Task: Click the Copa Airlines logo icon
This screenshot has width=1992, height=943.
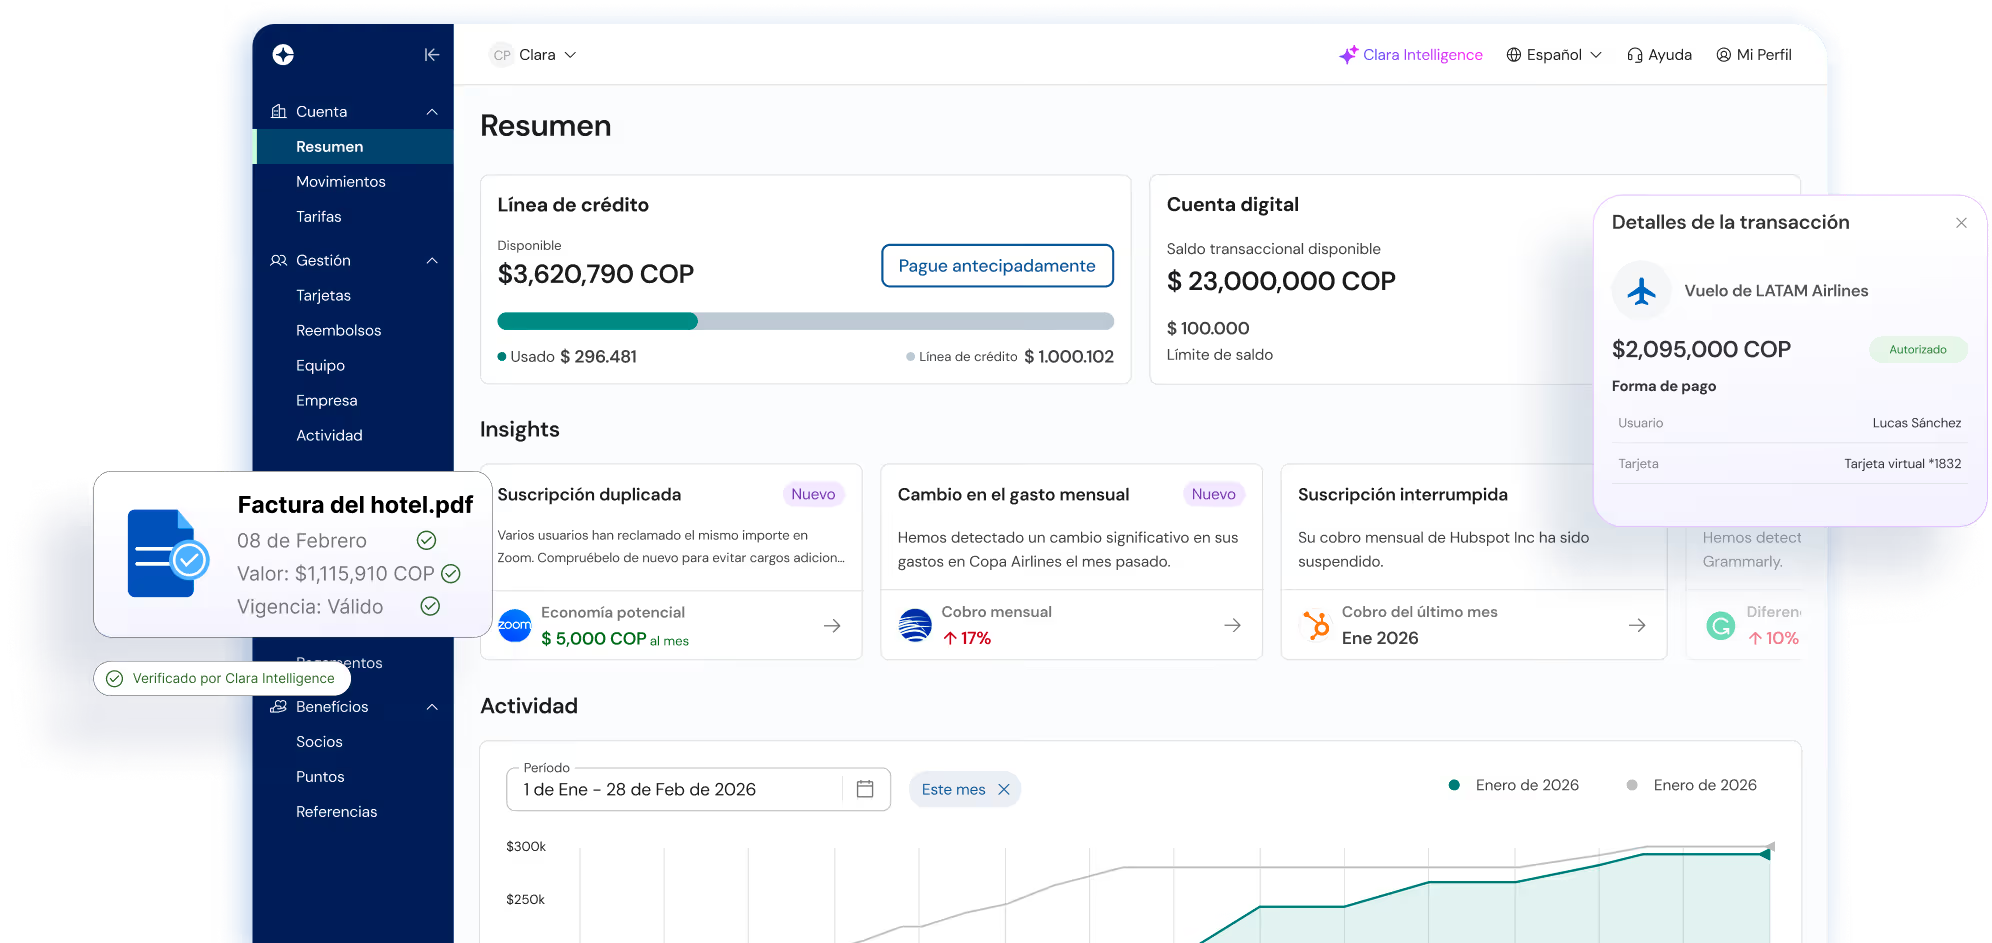Action: click(915, 625)
